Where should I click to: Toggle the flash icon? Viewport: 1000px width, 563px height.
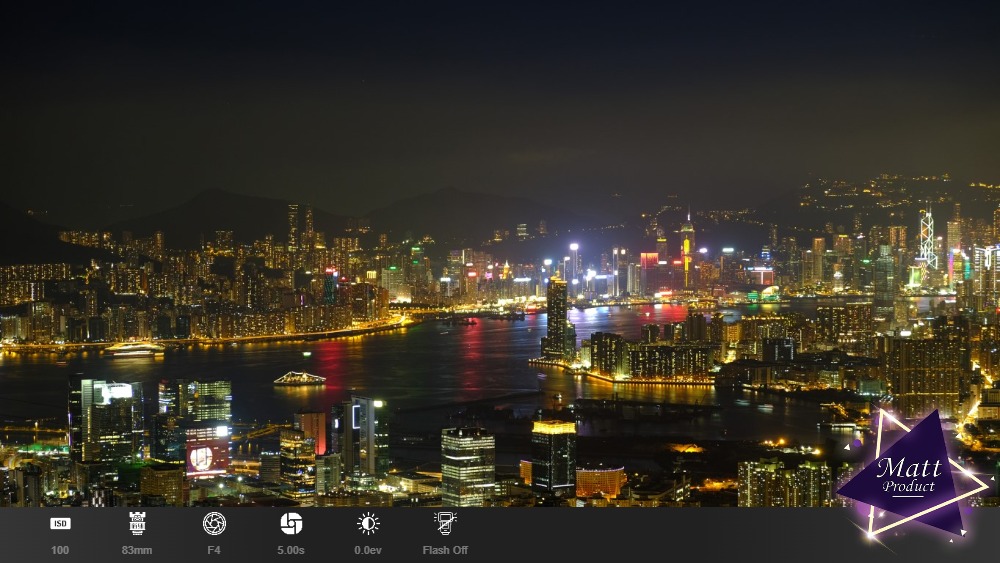tap(445, 523)
